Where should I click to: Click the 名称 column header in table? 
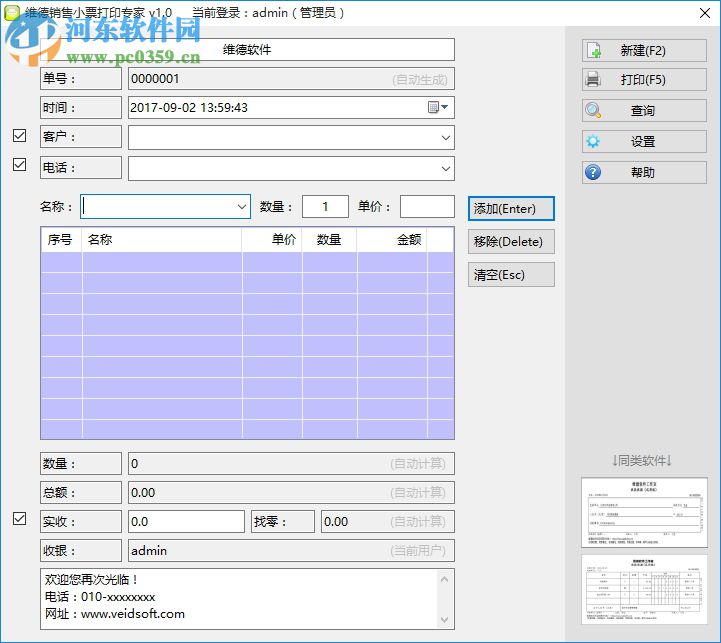pyautogui.click(x=162, y=240)
